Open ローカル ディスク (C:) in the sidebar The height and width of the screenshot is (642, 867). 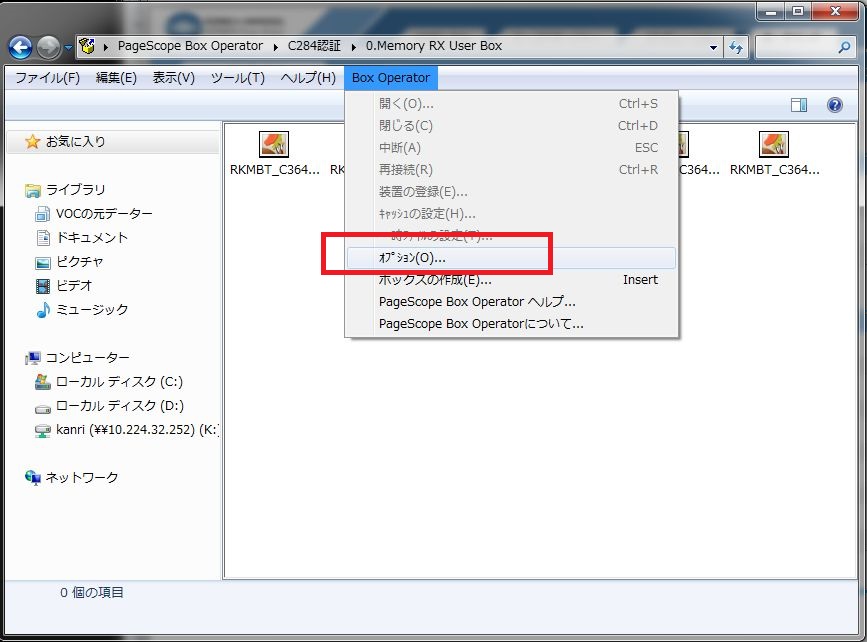click(118, 381)
